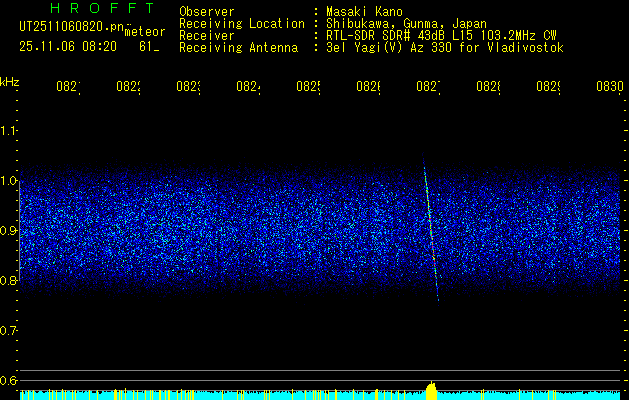Click the 'Receiving Antenna' label
629x400 pixels.
tap(238, 48)
